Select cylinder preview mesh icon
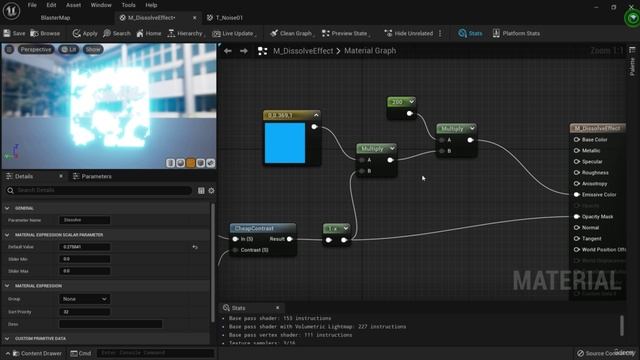 tap(171, 163)
